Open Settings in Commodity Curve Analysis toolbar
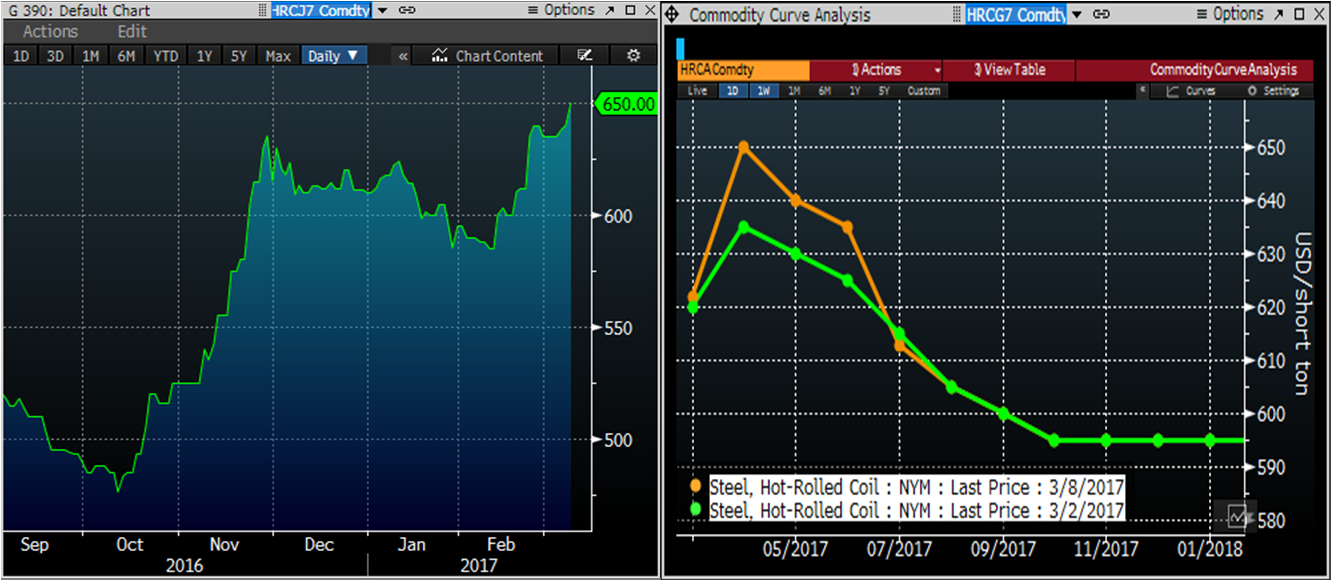The width and height of the screenshot is (1333, 582). (x=1273, y=91)
